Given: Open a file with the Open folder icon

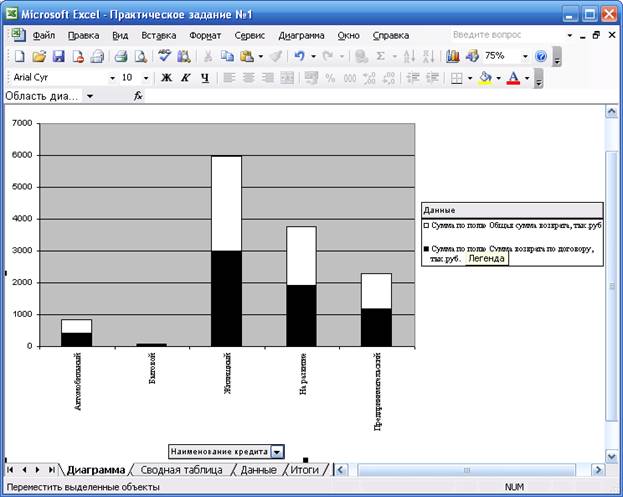Looking at the screenshot, I should (39, 57).
